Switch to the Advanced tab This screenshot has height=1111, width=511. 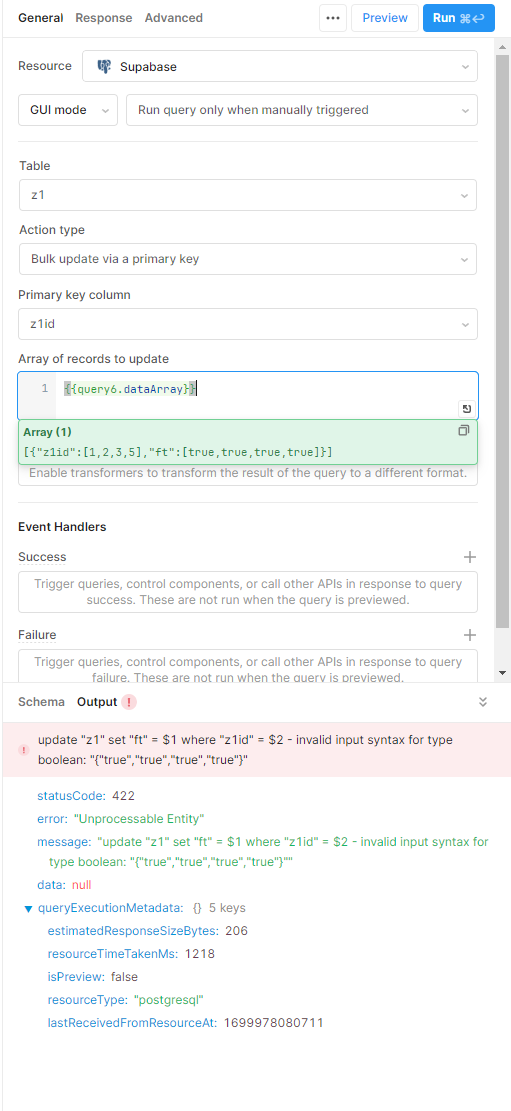(x=174, y=18)
